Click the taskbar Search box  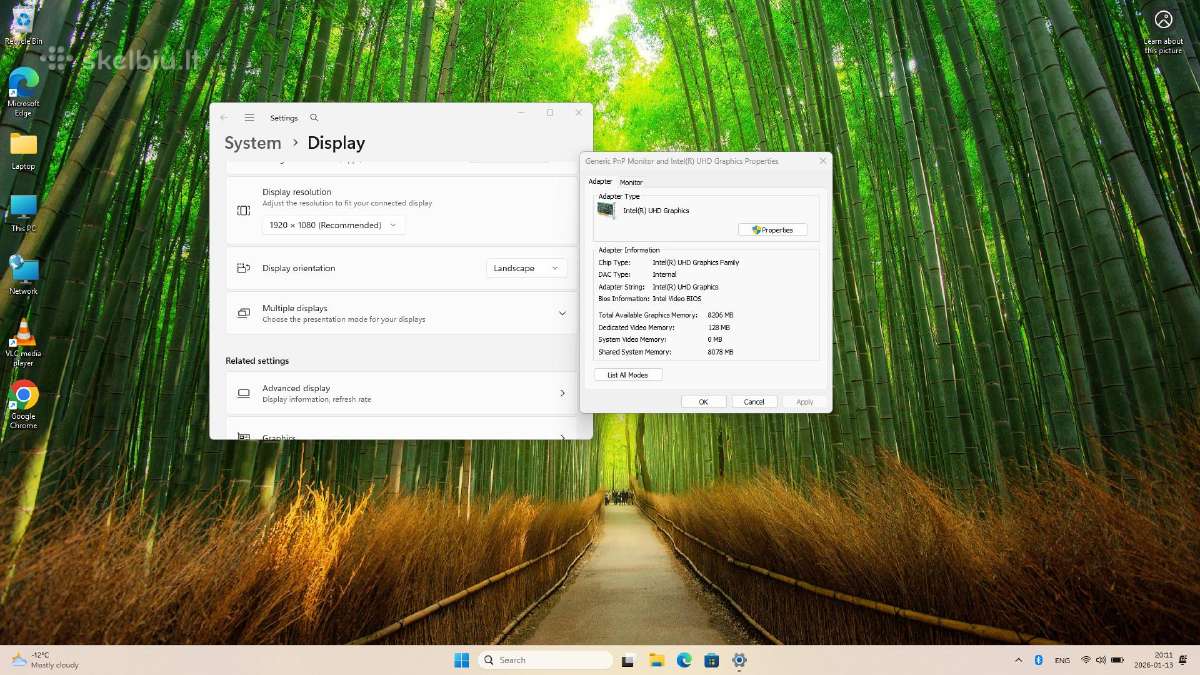[x=546, y=660]
